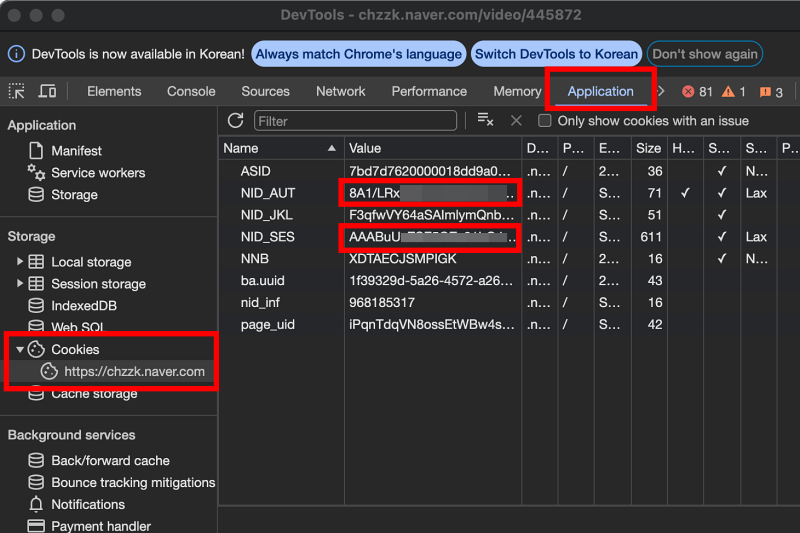Click value 968185317
Screen dimensions: 800x533
click(382, 303)
